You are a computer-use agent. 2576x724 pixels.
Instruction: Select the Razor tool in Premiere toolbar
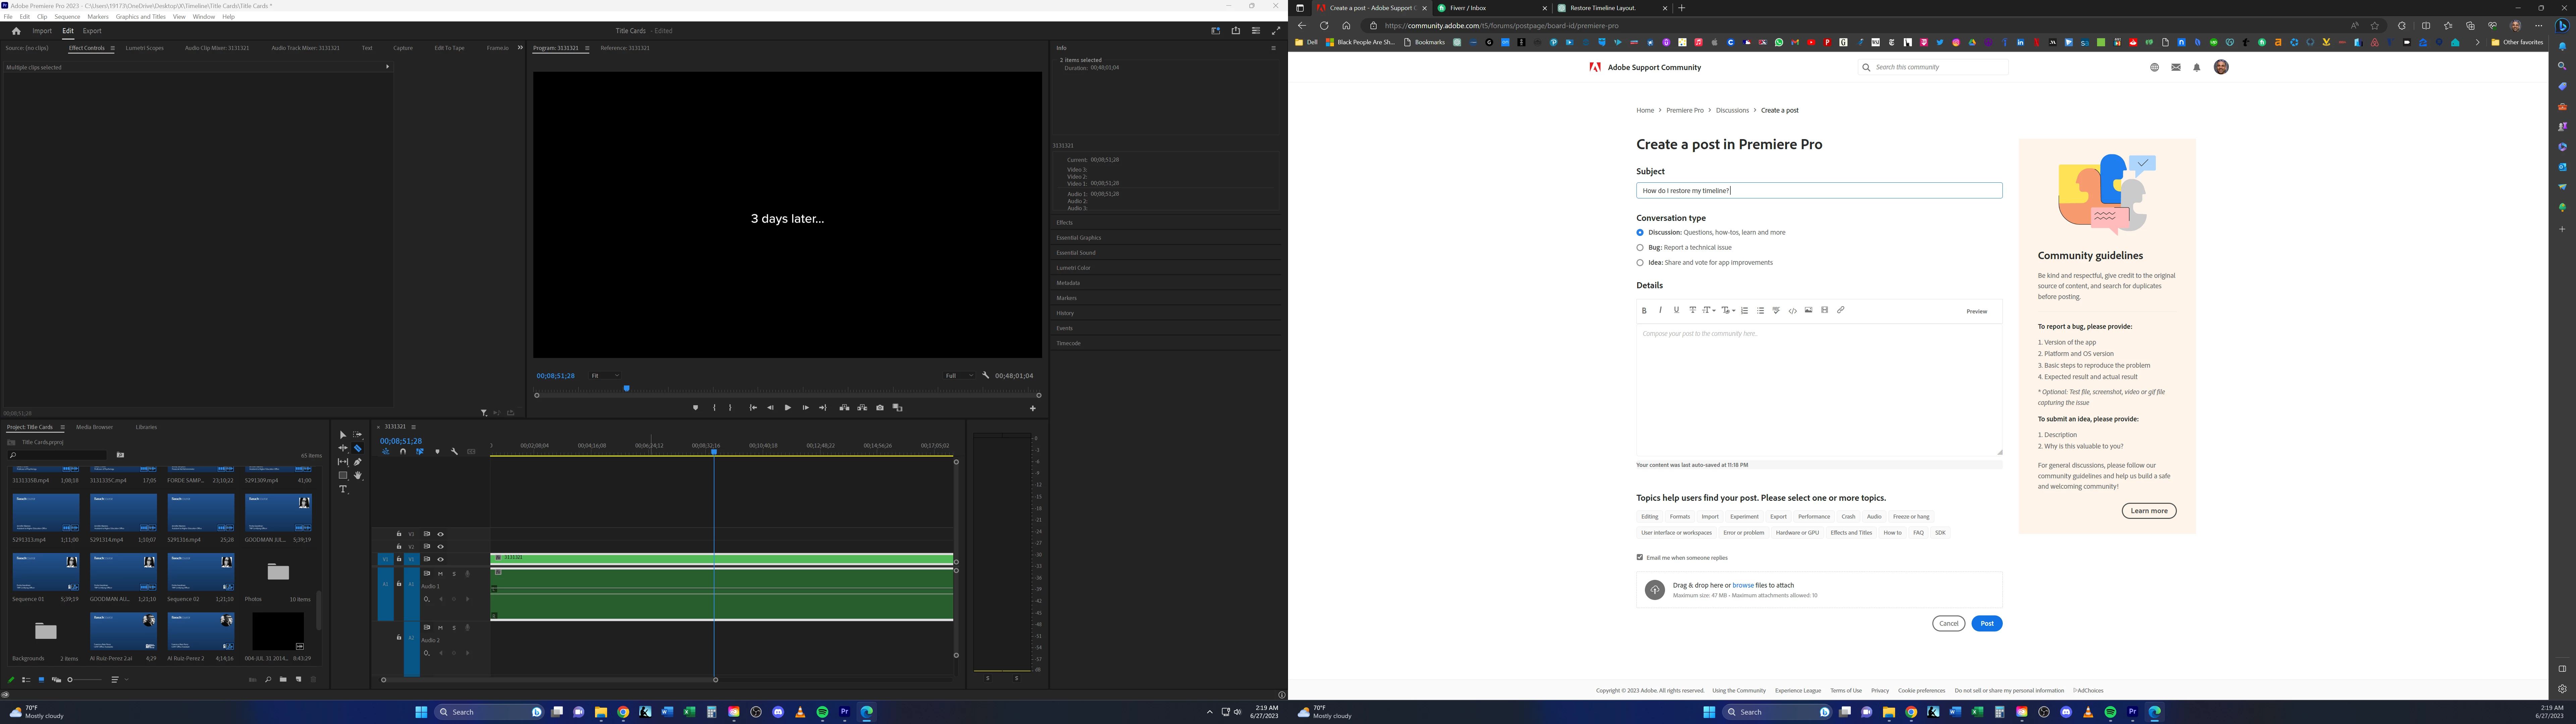358,448
